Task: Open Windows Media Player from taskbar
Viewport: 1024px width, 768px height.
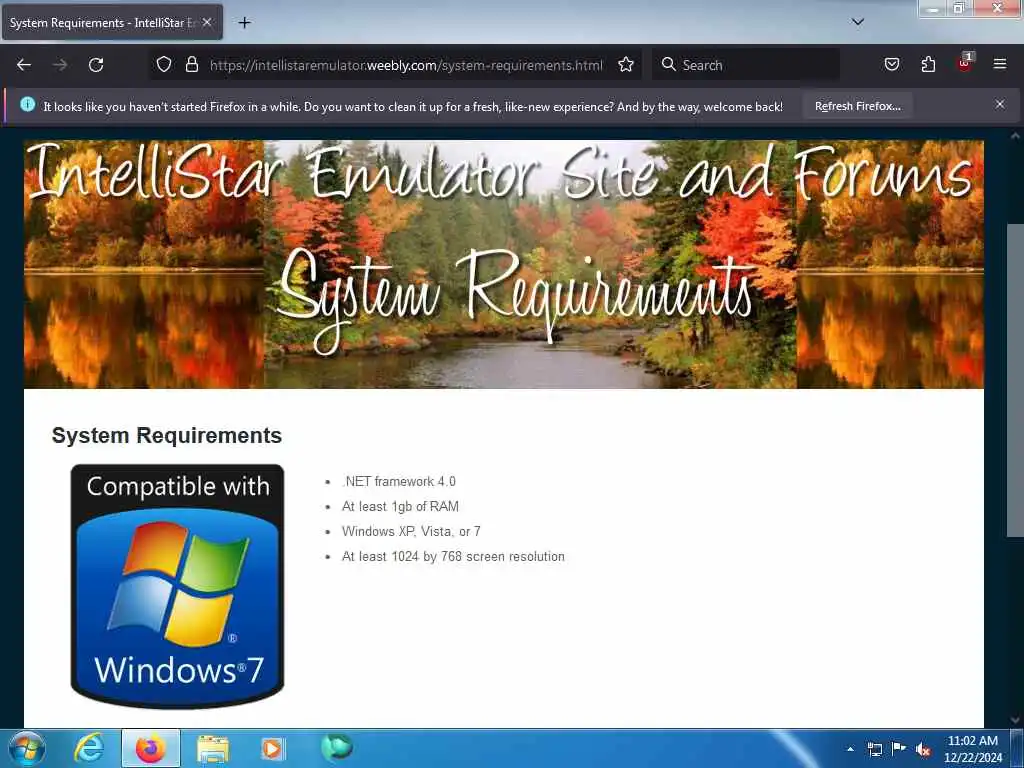Action: 273,749
